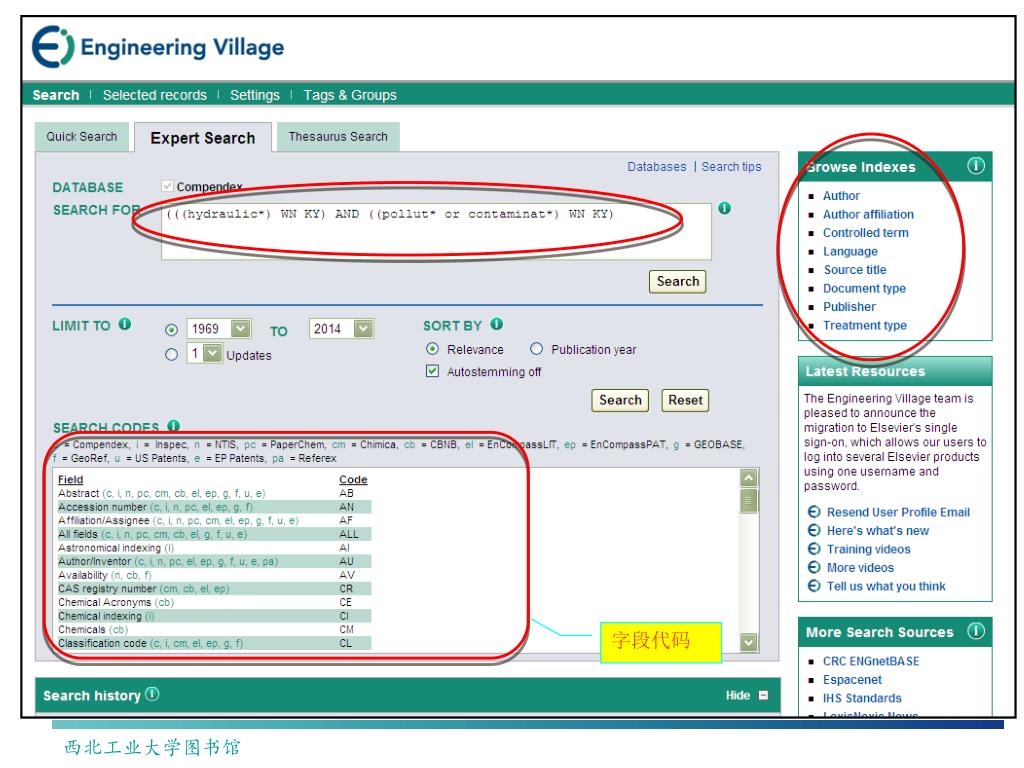1024x768 pixels.
Task: Browse the Author affiliation index
Action: point(868,214)
